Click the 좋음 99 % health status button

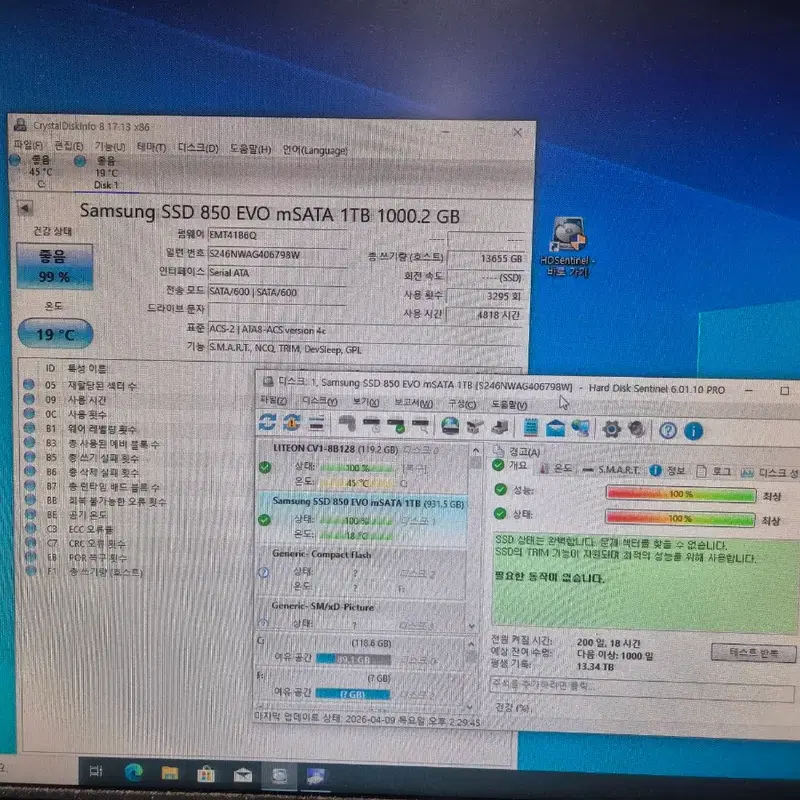[55, 266]
